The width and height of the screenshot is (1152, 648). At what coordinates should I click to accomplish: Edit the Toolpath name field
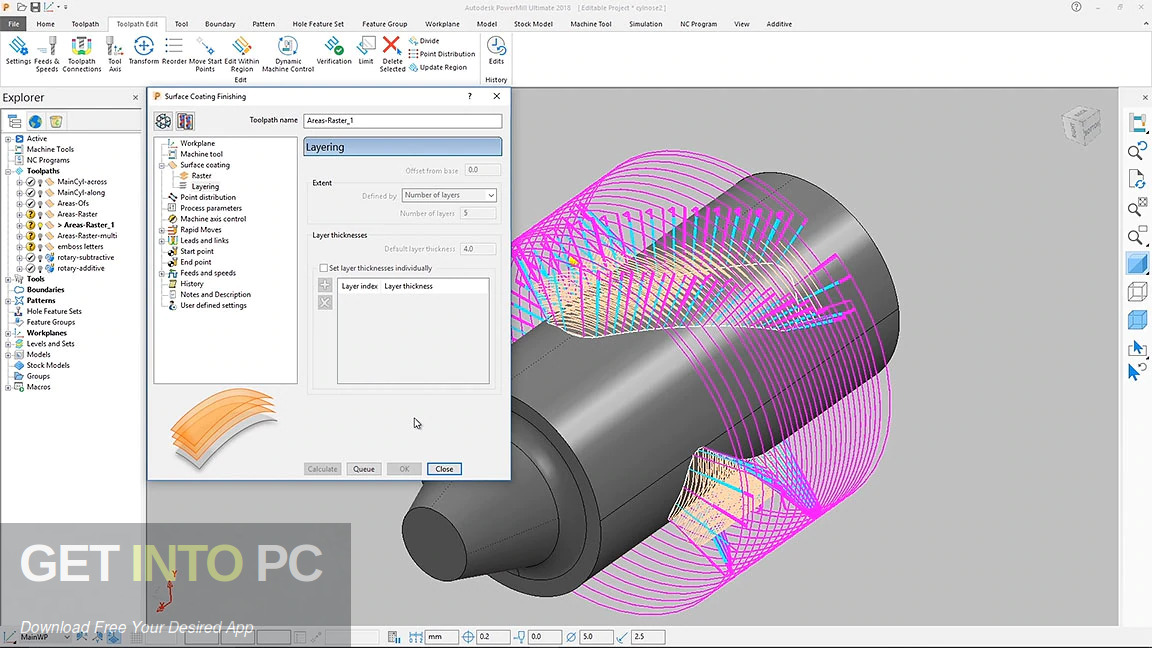[x=403, y=120]
